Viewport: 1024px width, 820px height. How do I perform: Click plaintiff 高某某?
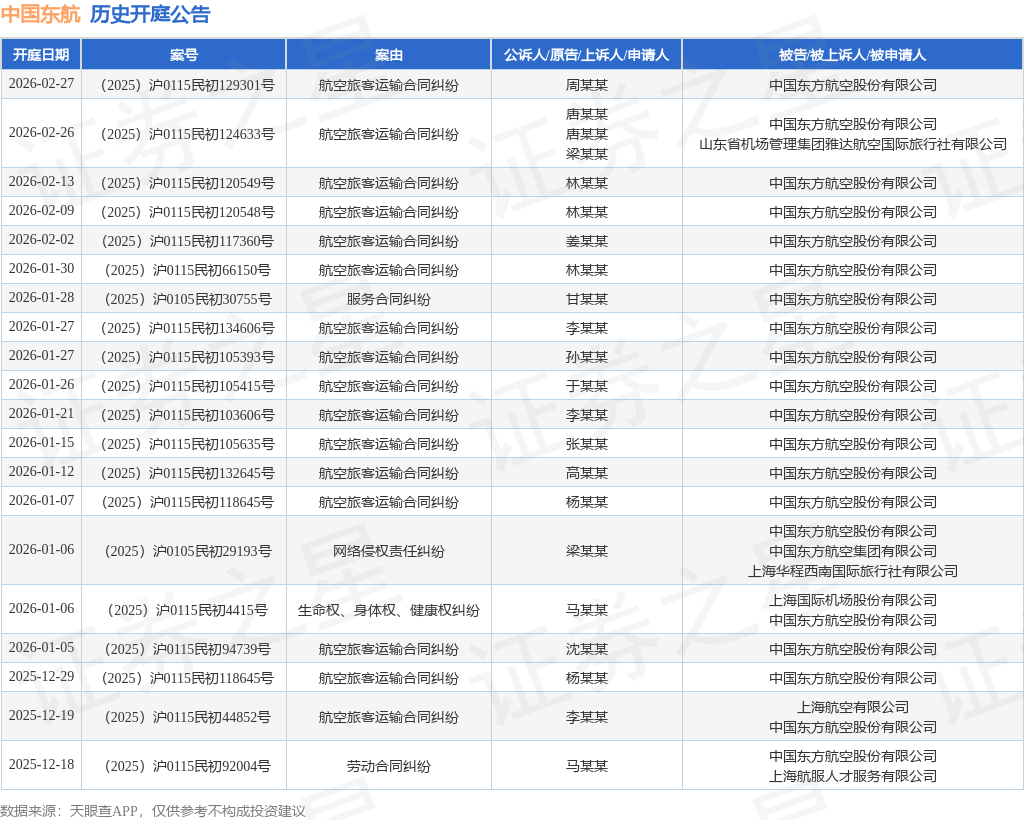pos(586,473)
